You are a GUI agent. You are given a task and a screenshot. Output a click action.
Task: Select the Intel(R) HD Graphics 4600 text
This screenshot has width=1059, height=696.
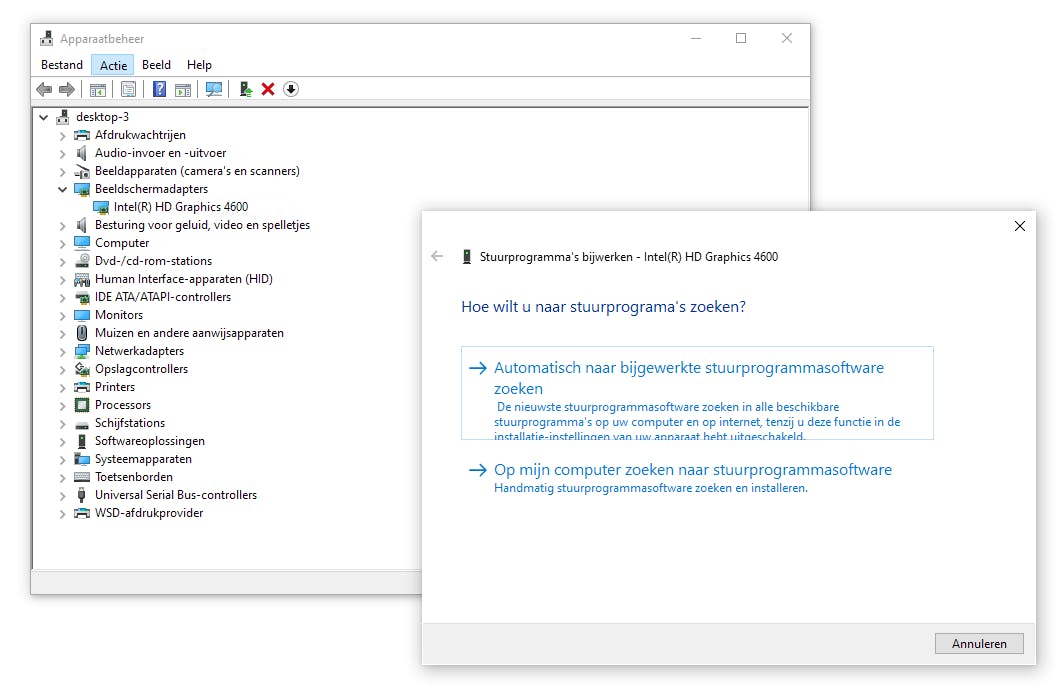point(180,207)
